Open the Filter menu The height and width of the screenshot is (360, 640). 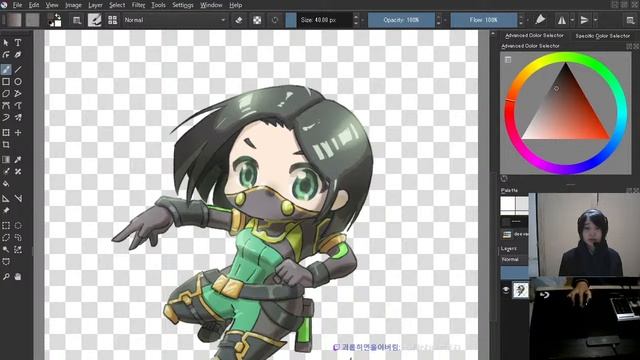[138, 5]
